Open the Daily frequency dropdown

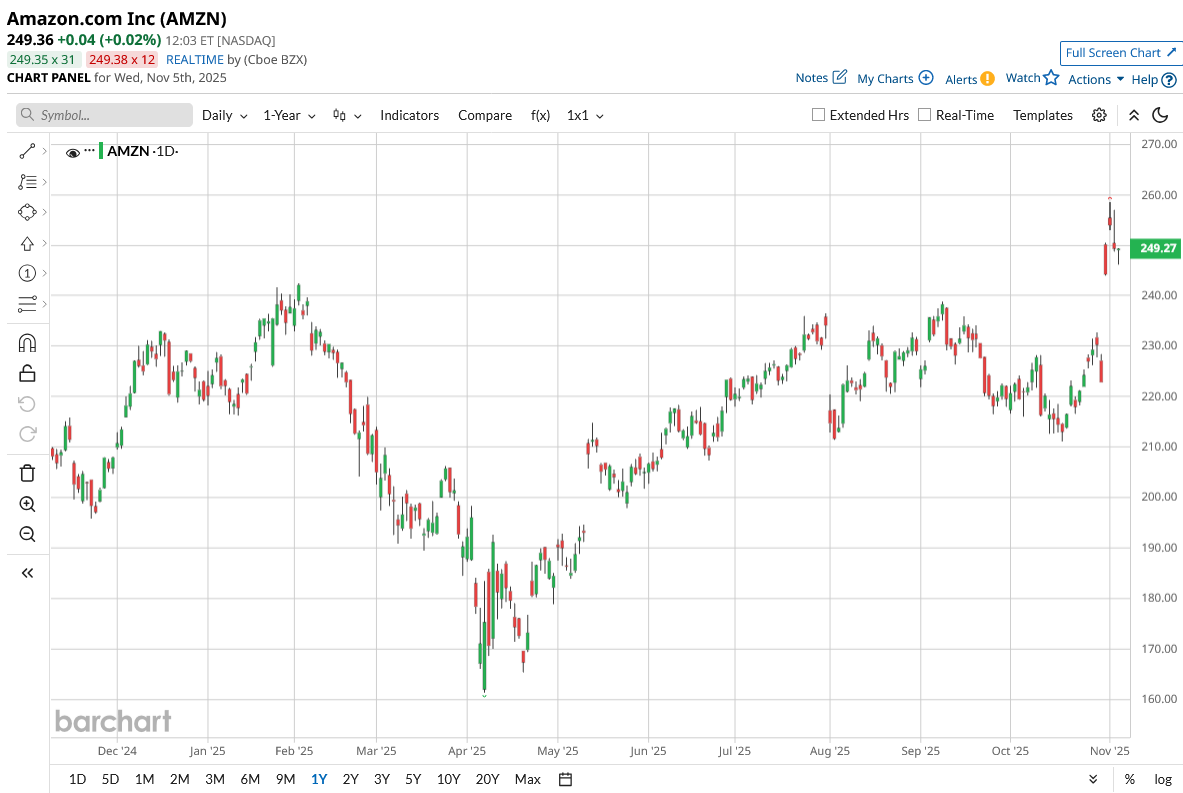tap(224, 115)
